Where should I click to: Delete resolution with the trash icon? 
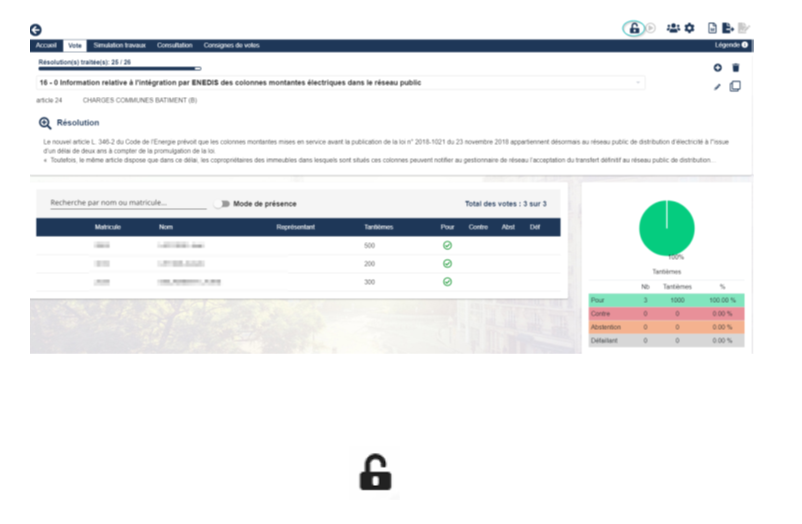click(736, 67)
